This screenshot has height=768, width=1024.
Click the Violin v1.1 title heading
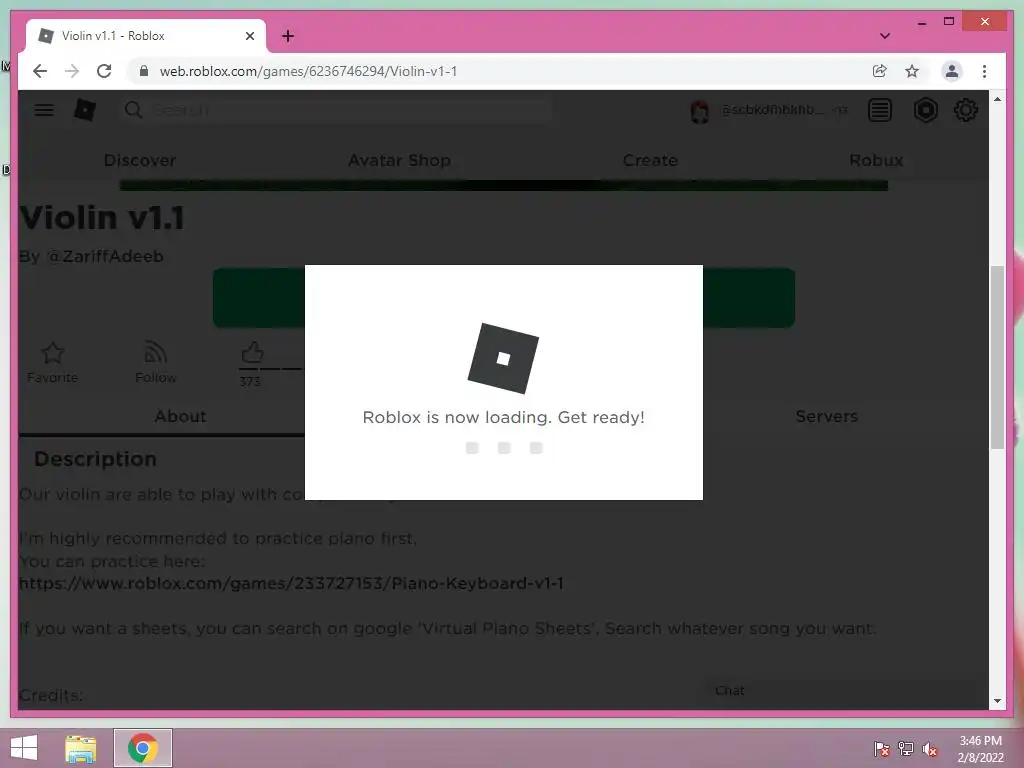(103, 217)
